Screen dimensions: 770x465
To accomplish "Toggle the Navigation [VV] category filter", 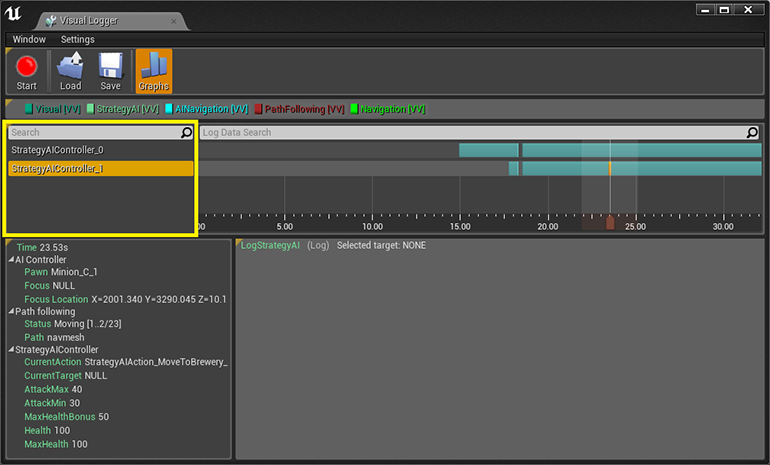I will pyautogui.click(x=388, y=109).
